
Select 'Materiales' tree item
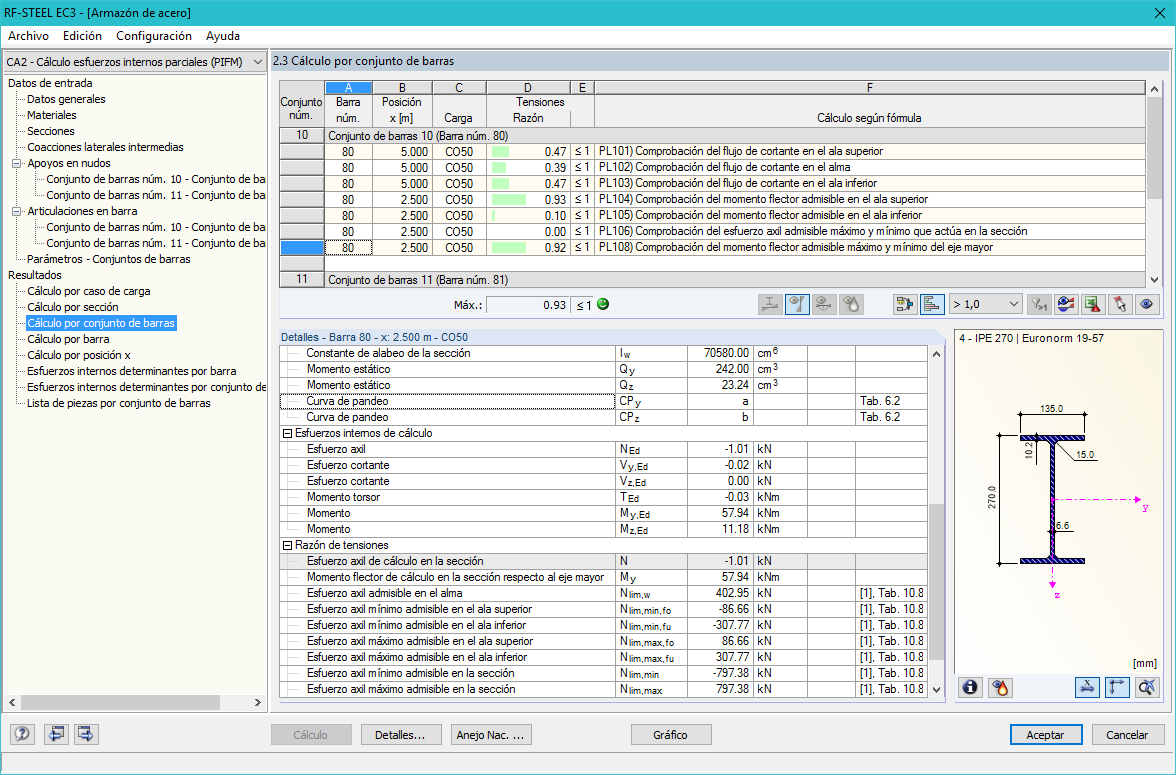pyautogui.click(x=52, y=116)
